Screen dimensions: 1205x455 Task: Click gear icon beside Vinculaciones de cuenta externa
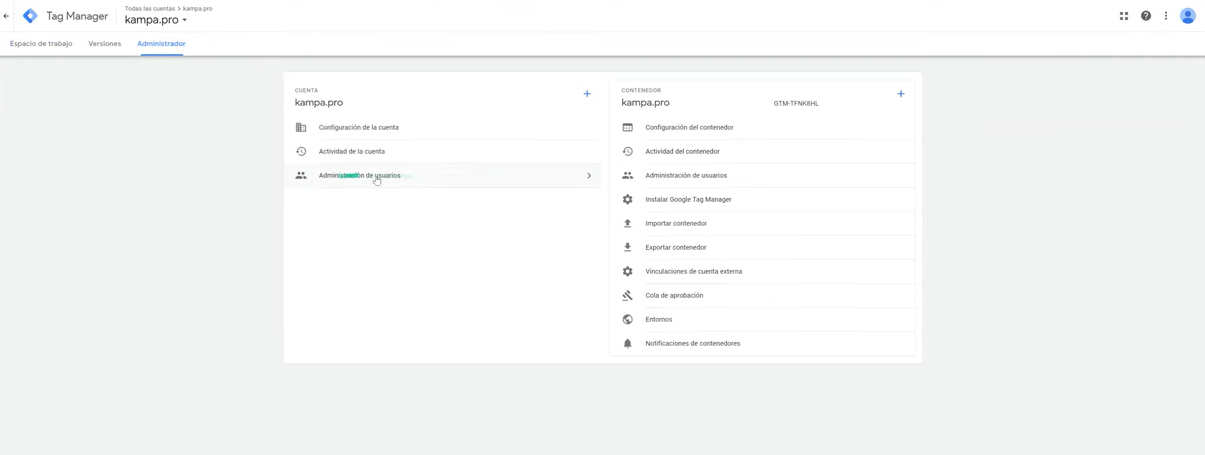coord(628,272)
